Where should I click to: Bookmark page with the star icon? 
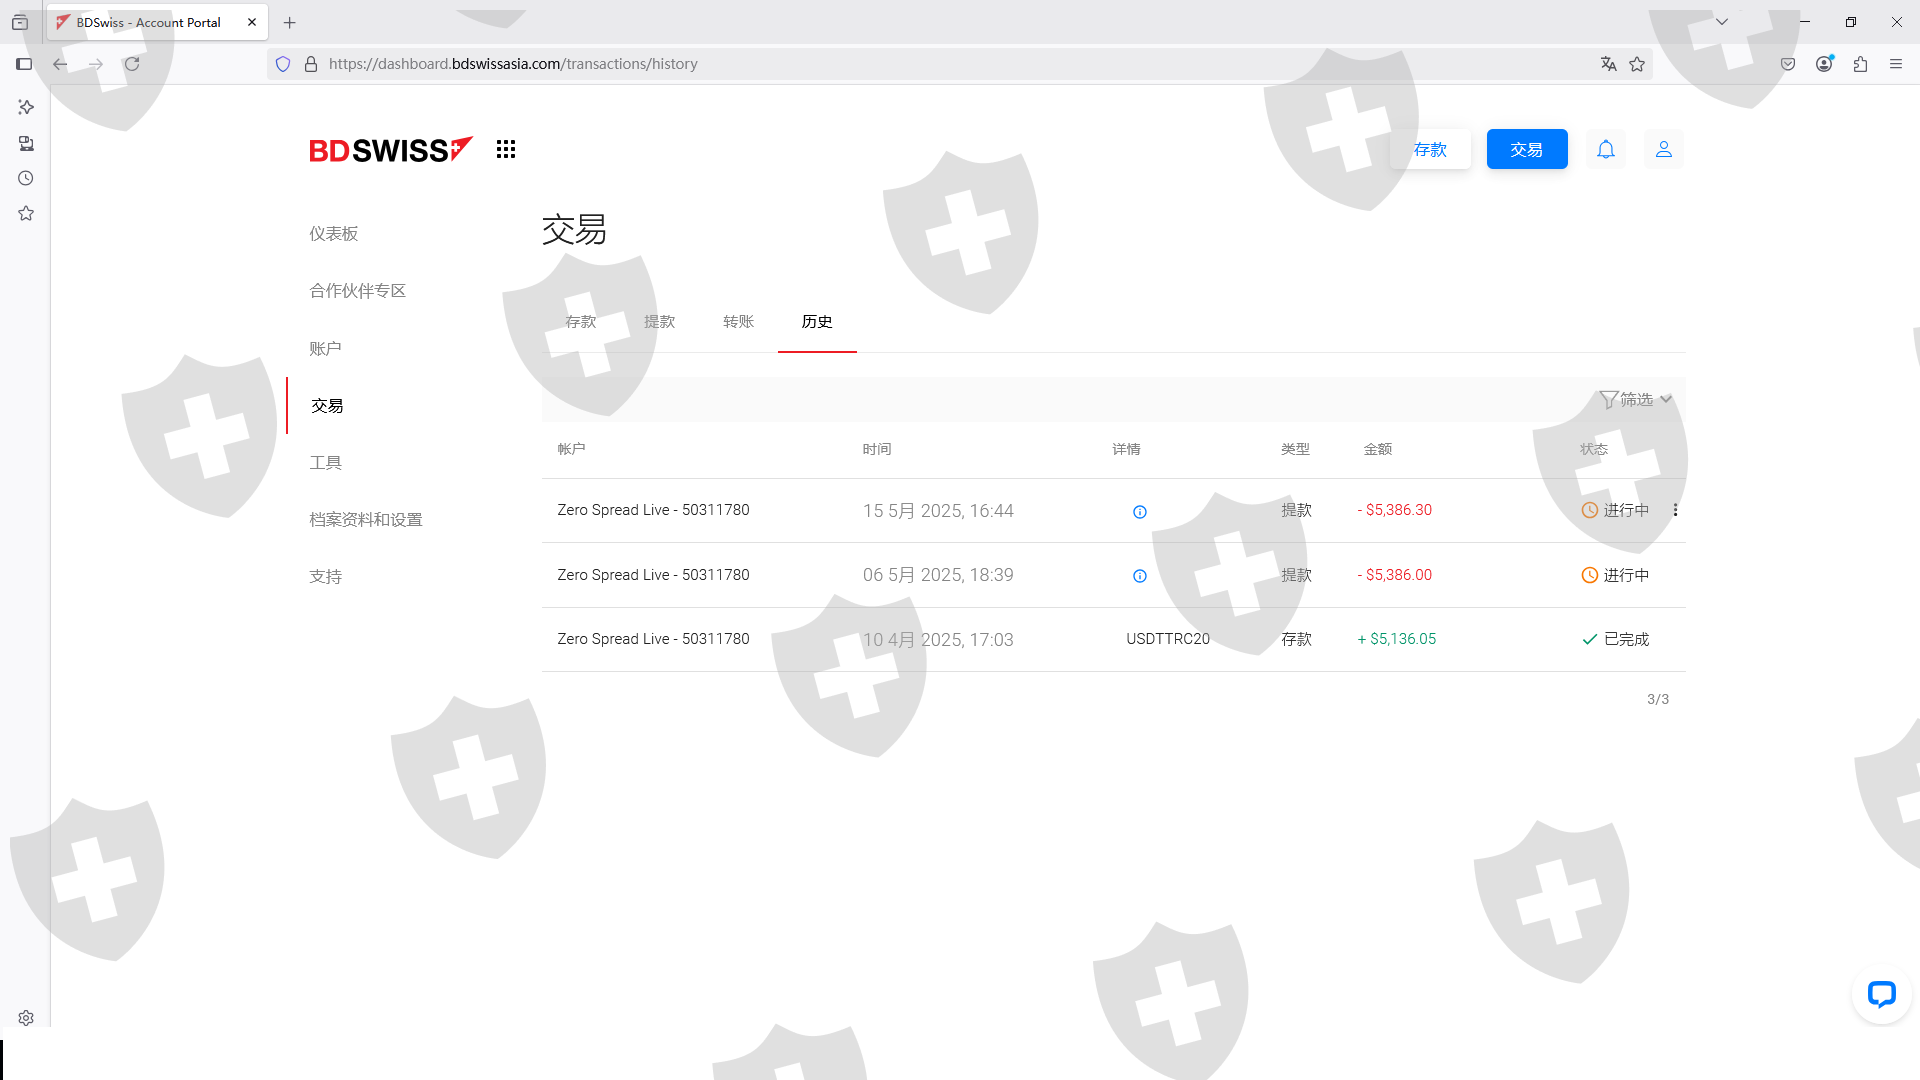coord(1637,64)
